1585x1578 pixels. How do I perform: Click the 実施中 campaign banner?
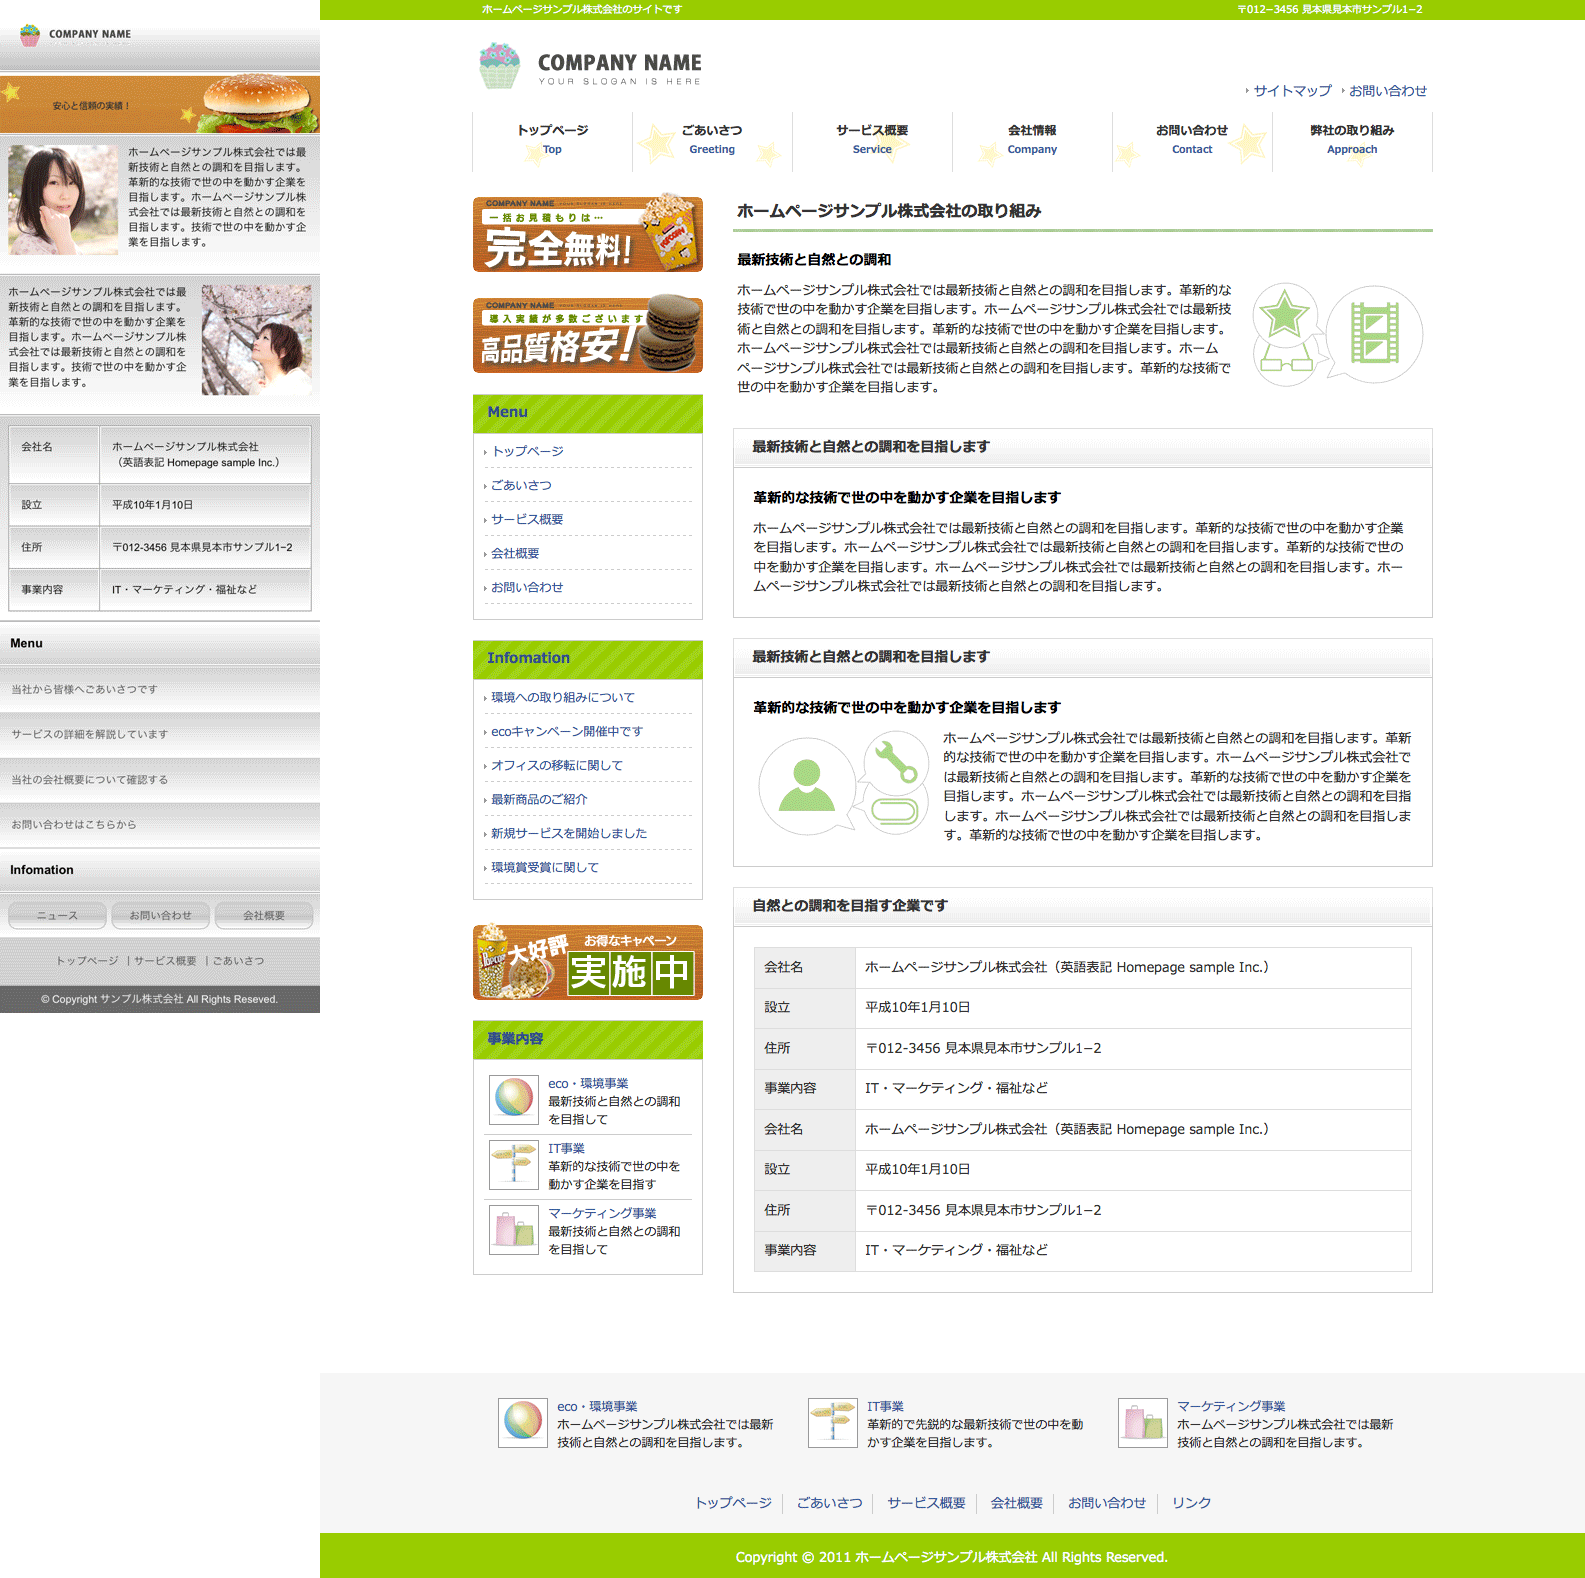[587, 962]
